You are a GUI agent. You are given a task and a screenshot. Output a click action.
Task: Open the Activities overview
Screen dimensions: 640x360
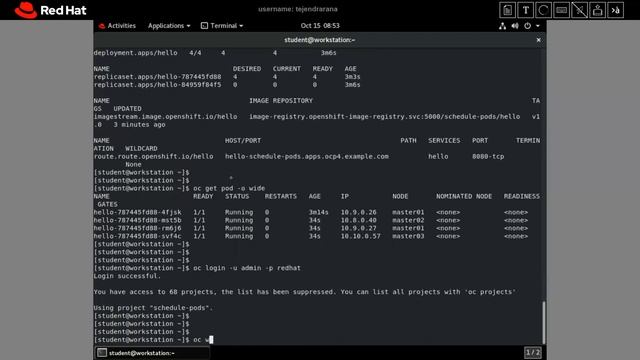click(x=117, y=26)
